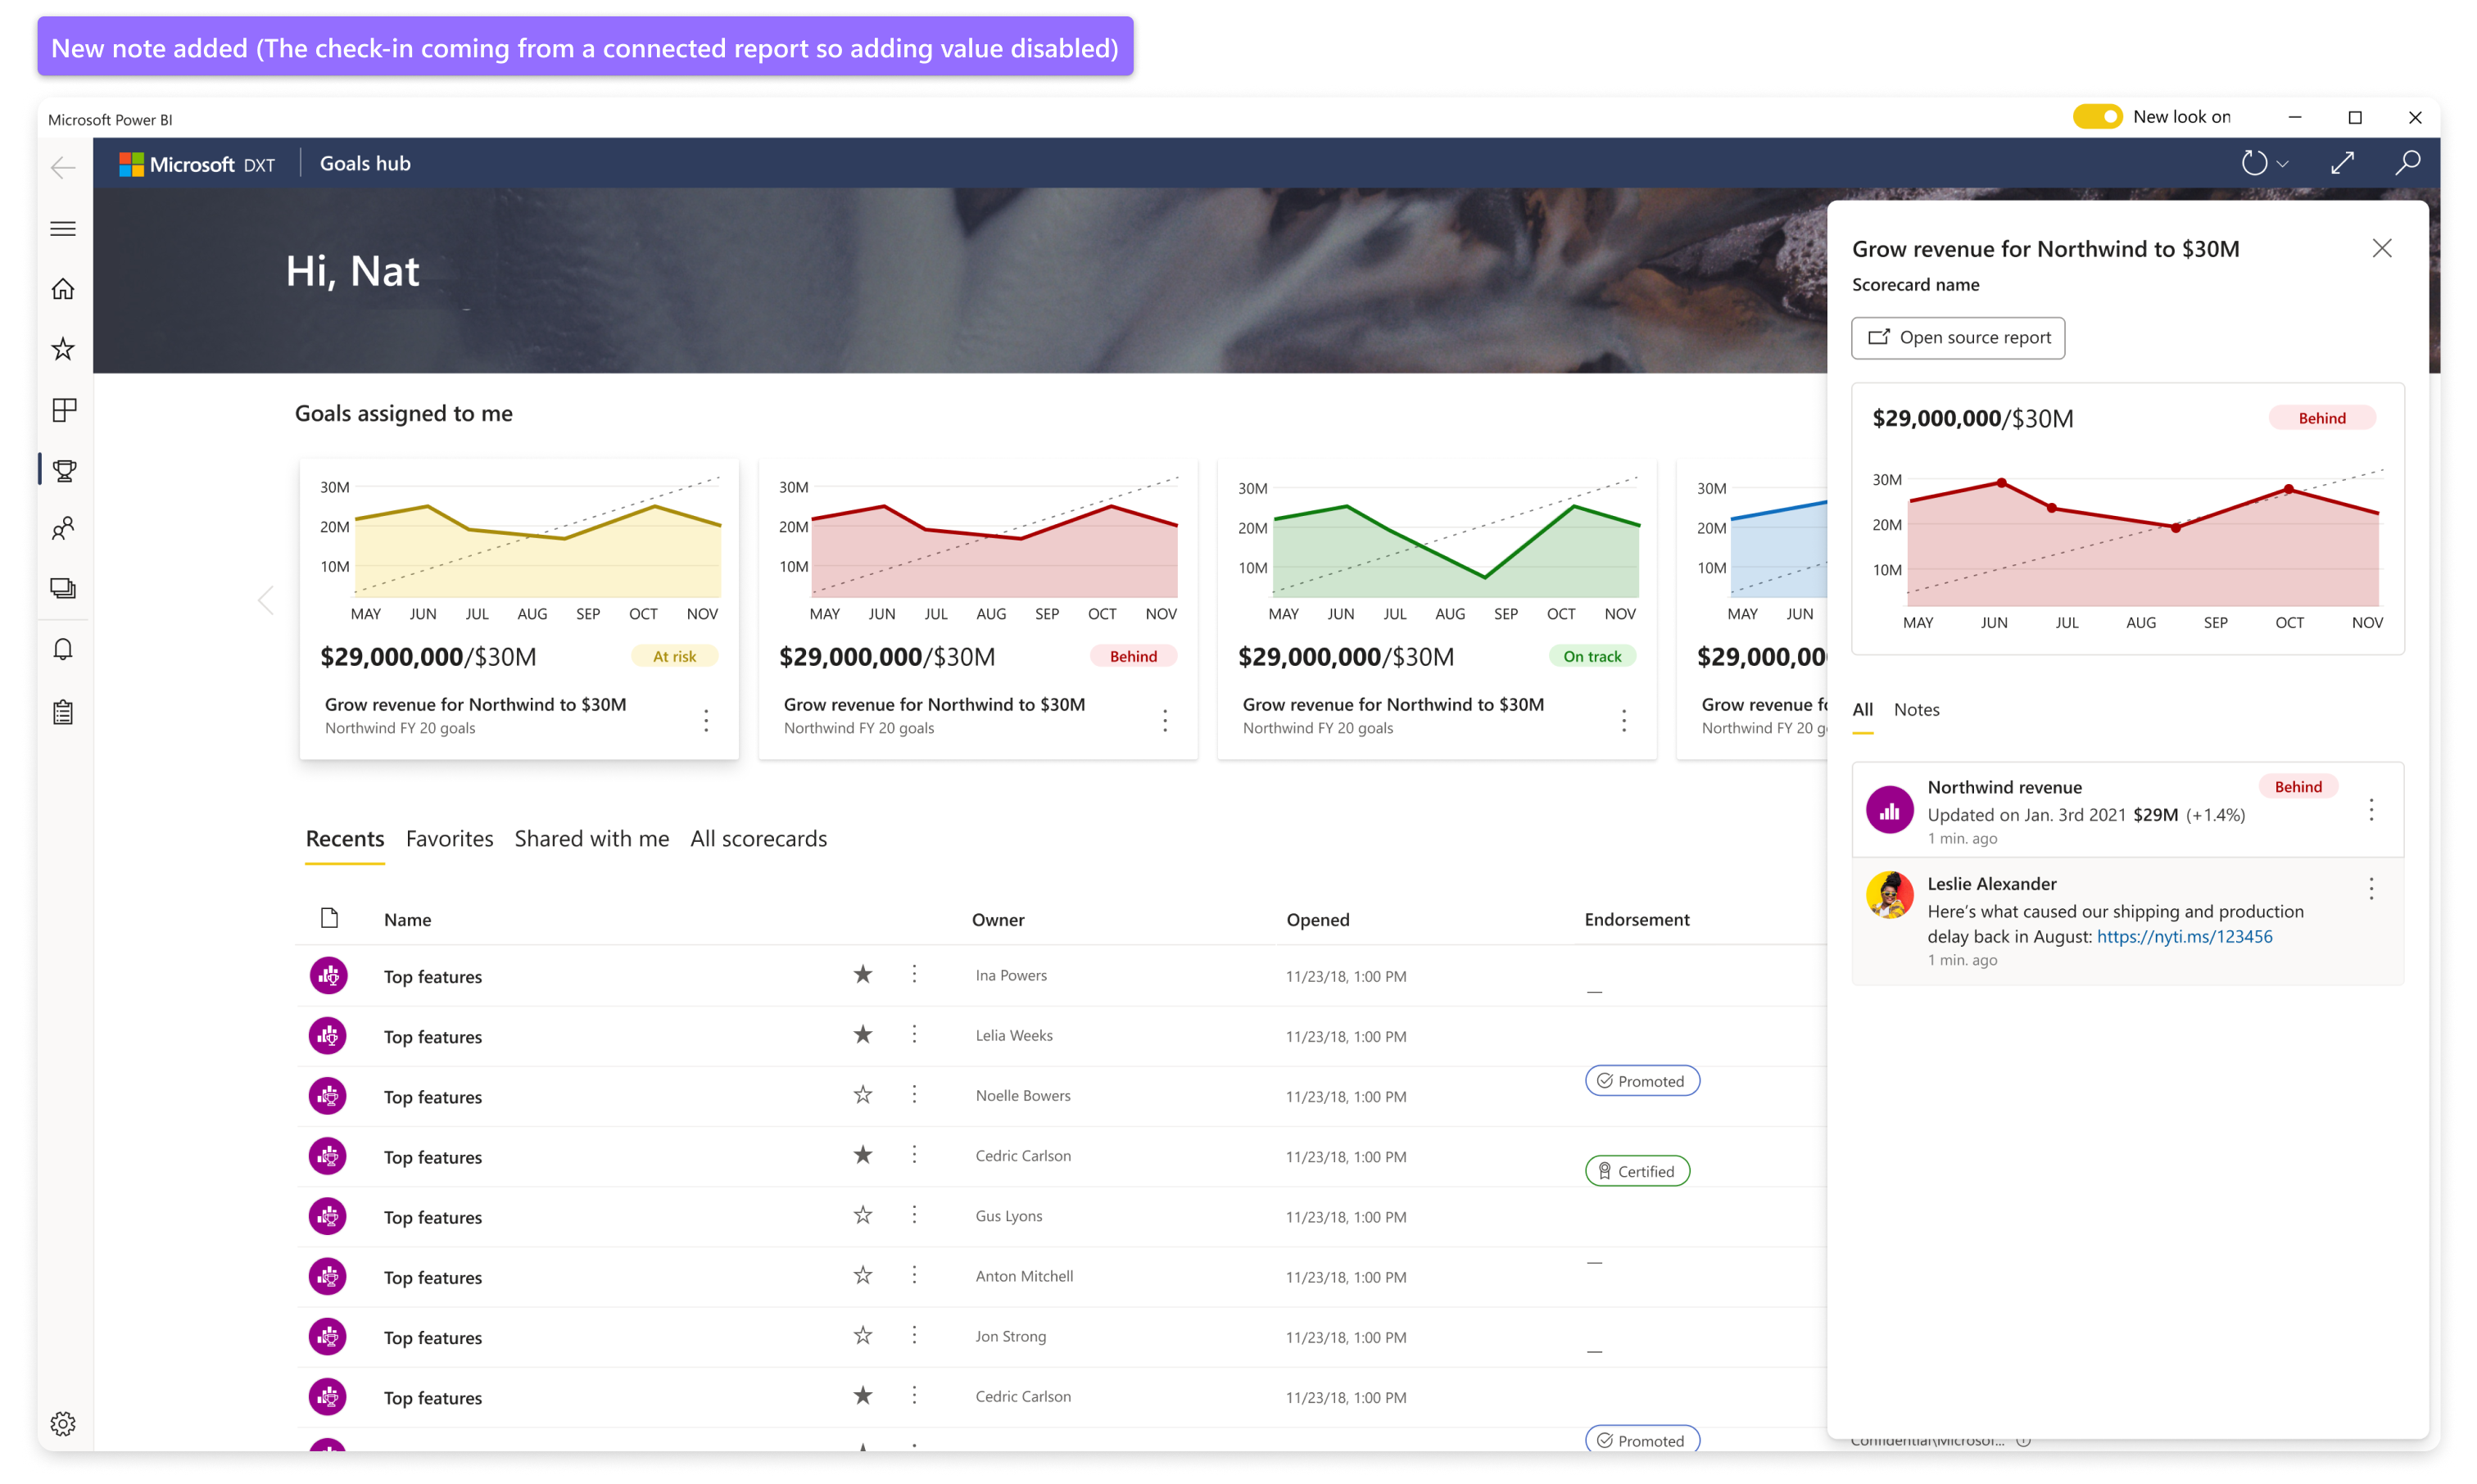Switch to Shared with me tab
The height and width of the screenshot is (1484, 2477).
pyautogui.click(x=592, y=838)
